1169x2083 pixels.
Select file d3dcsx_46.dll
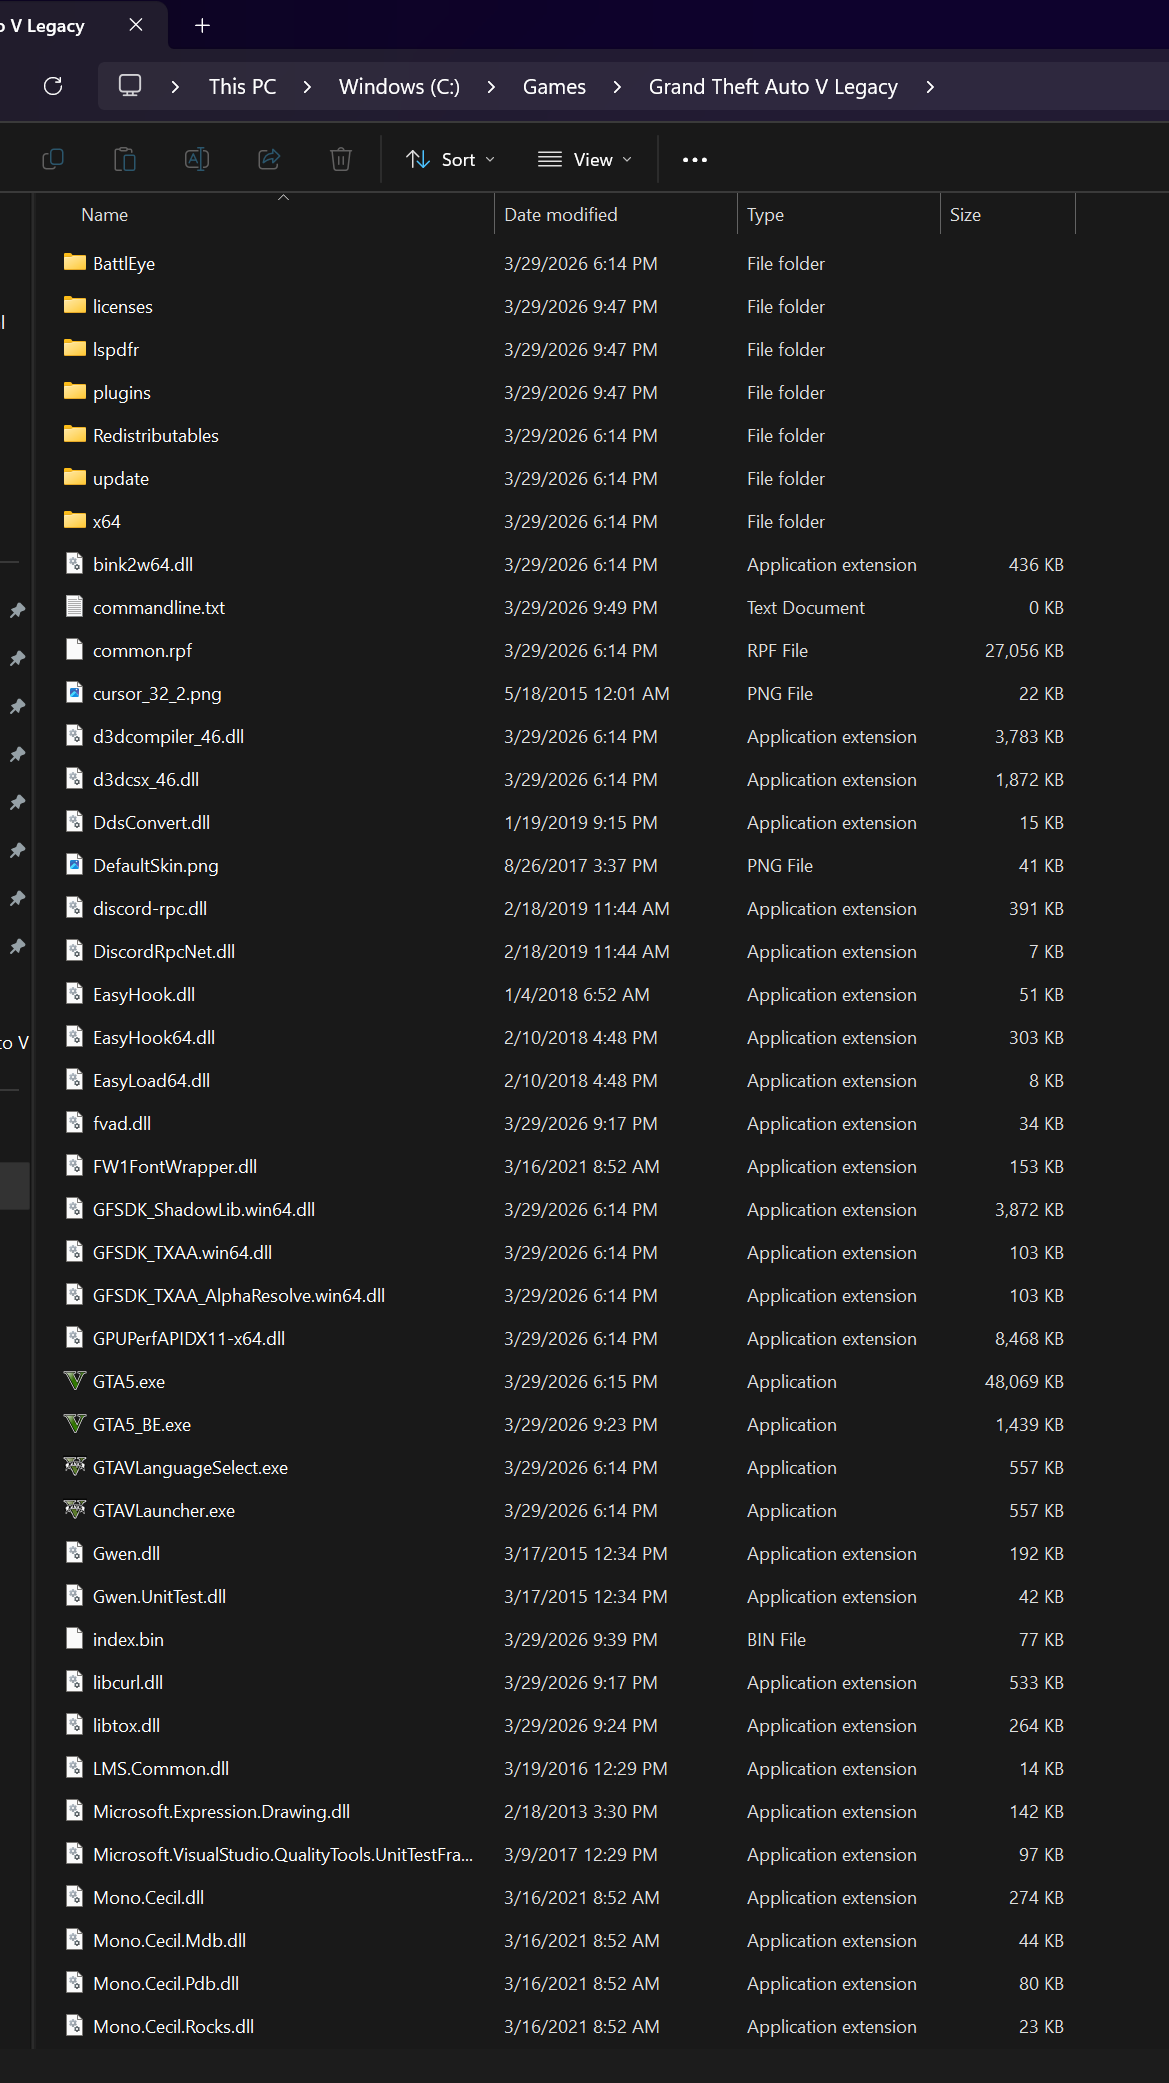click(x=146, y=779)
